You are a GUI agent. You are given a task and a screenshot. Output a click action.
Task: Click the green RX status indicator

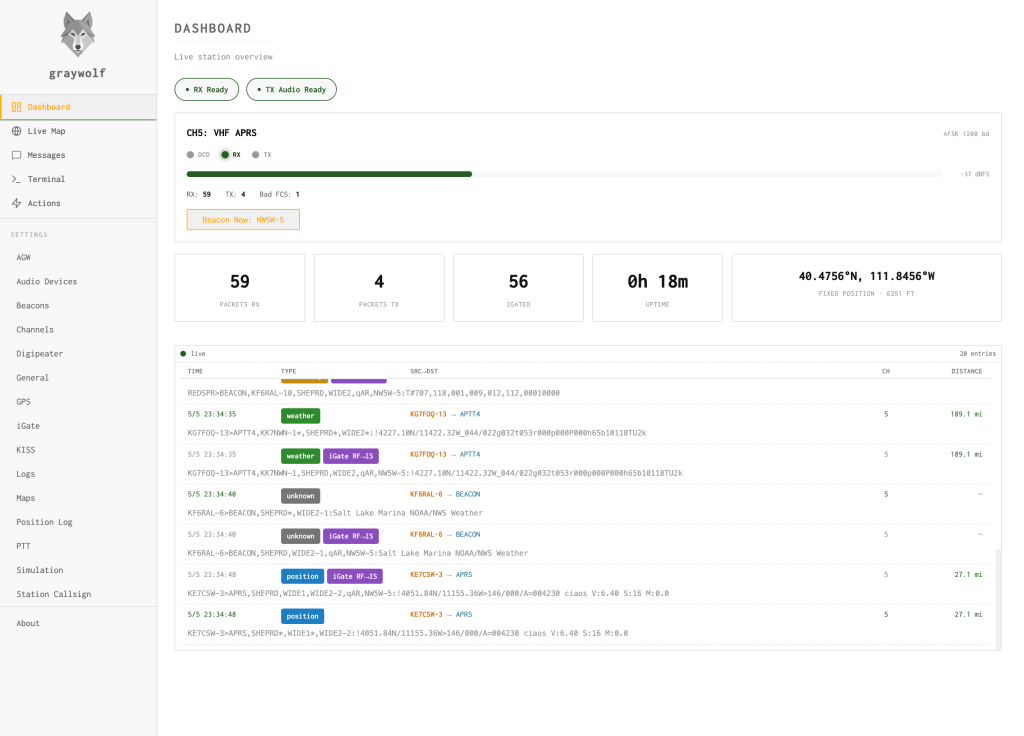point(225,155)
